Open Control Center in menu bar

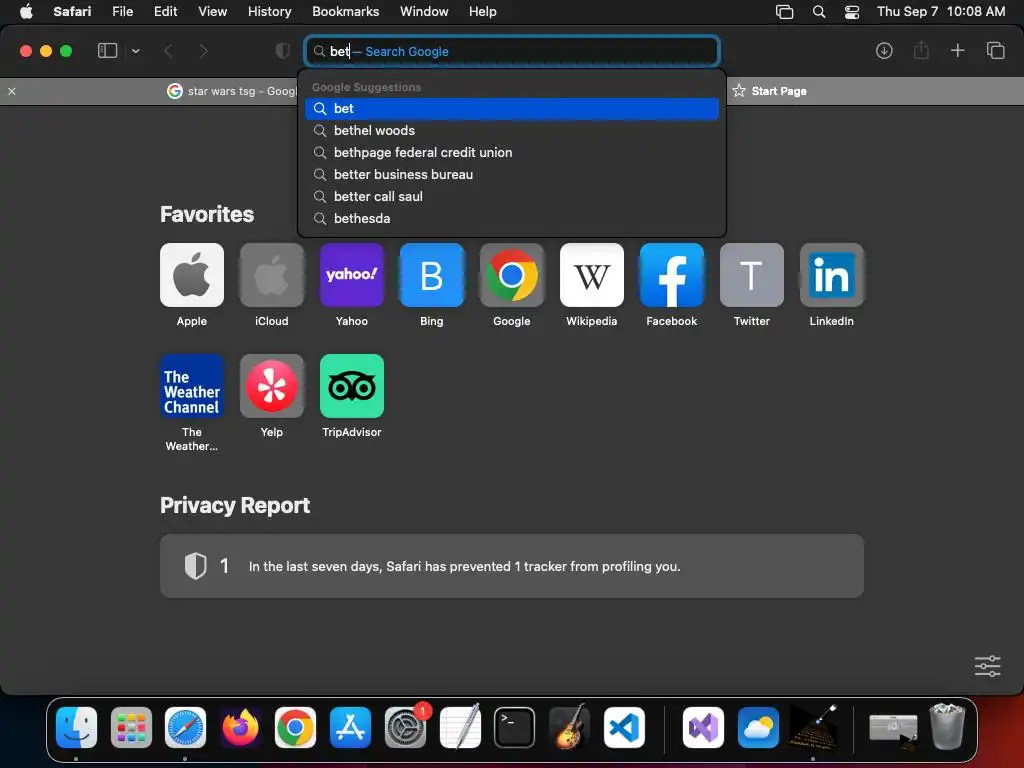852,12
